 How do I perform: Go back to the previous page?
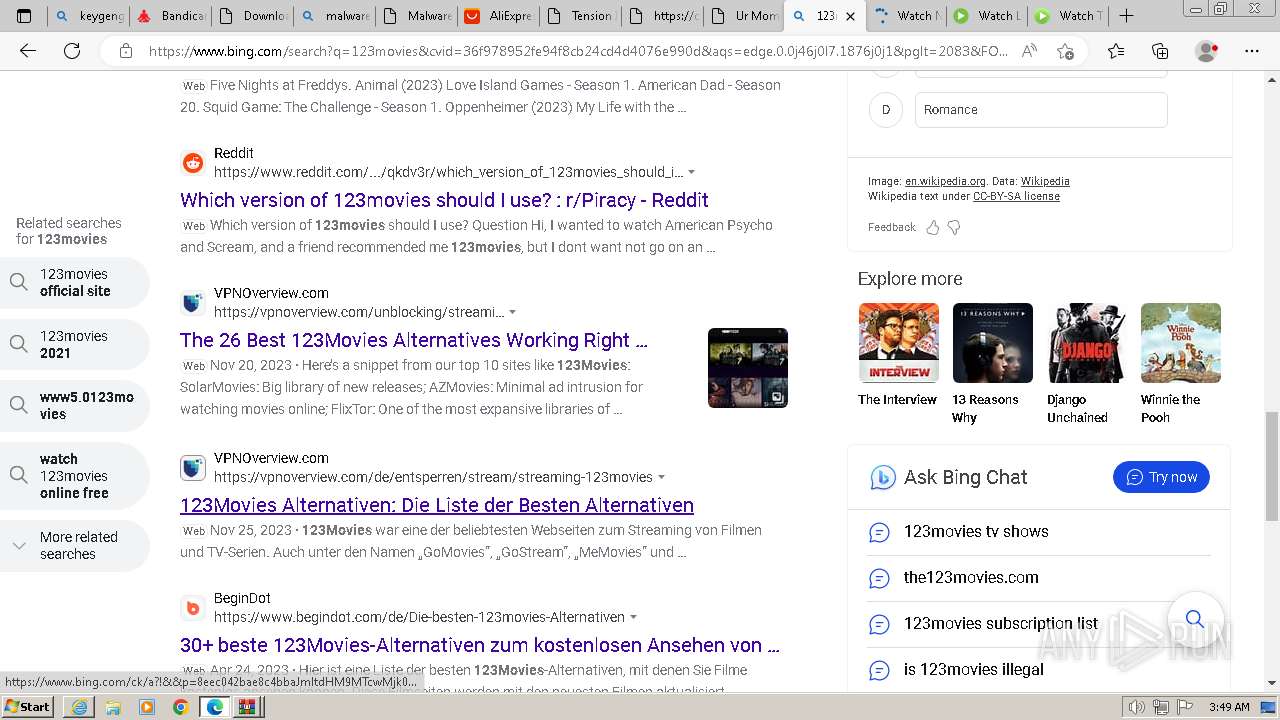[x=28, y=51]
